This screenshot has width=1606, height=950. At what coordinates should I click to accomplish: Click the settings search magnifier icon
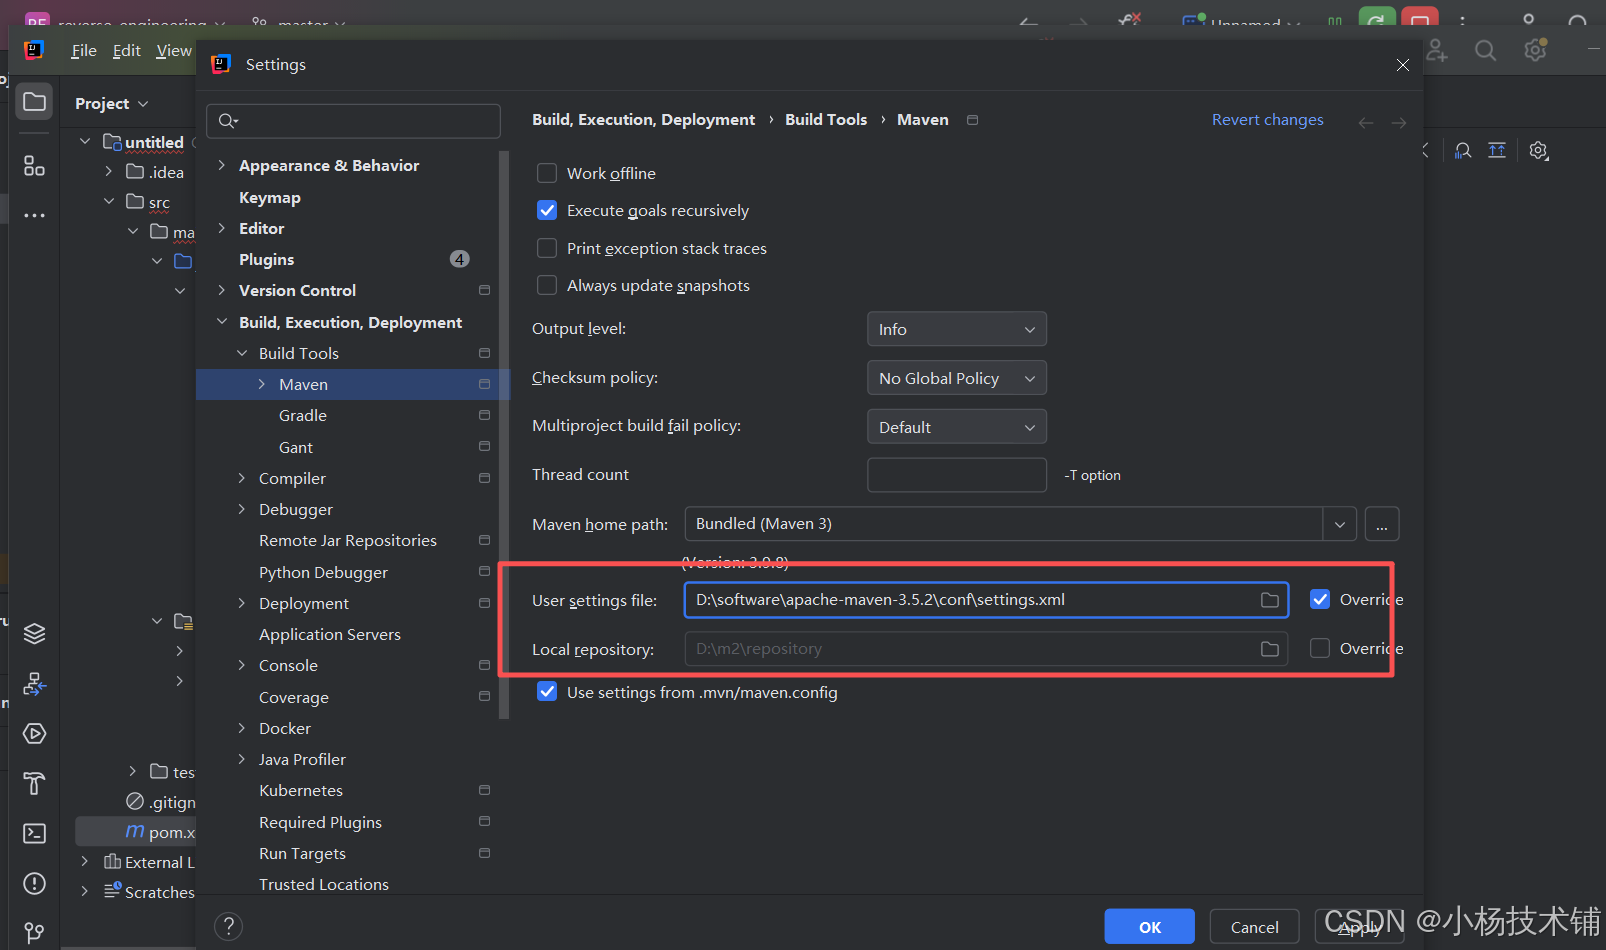[228, 121]
